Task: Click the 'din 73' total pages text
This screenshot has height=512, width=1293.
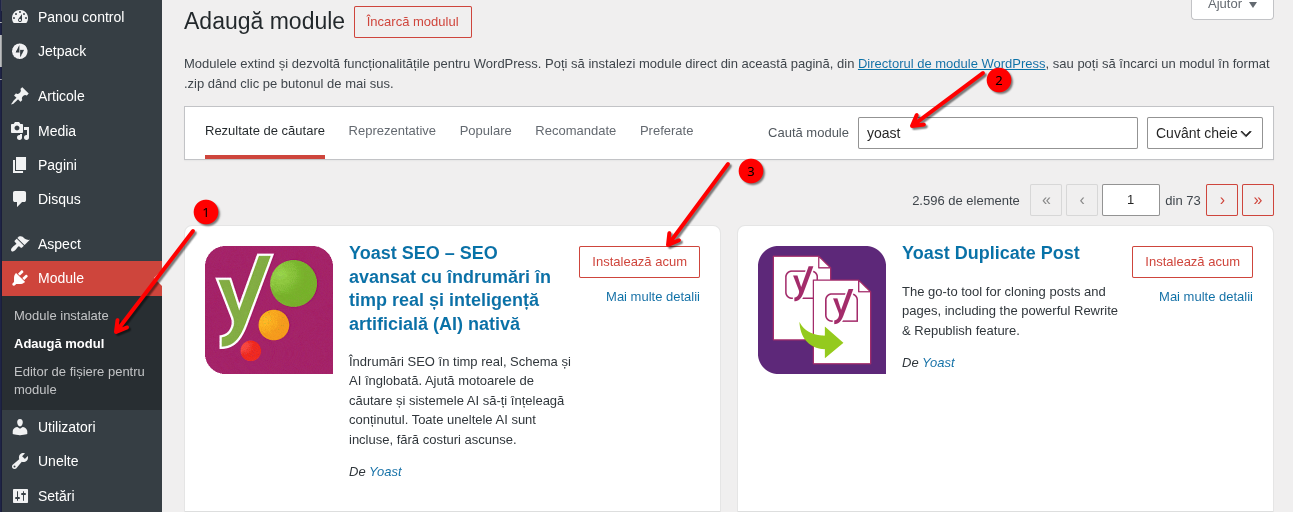Action: pyautogui.click(x=1183, y=200)
